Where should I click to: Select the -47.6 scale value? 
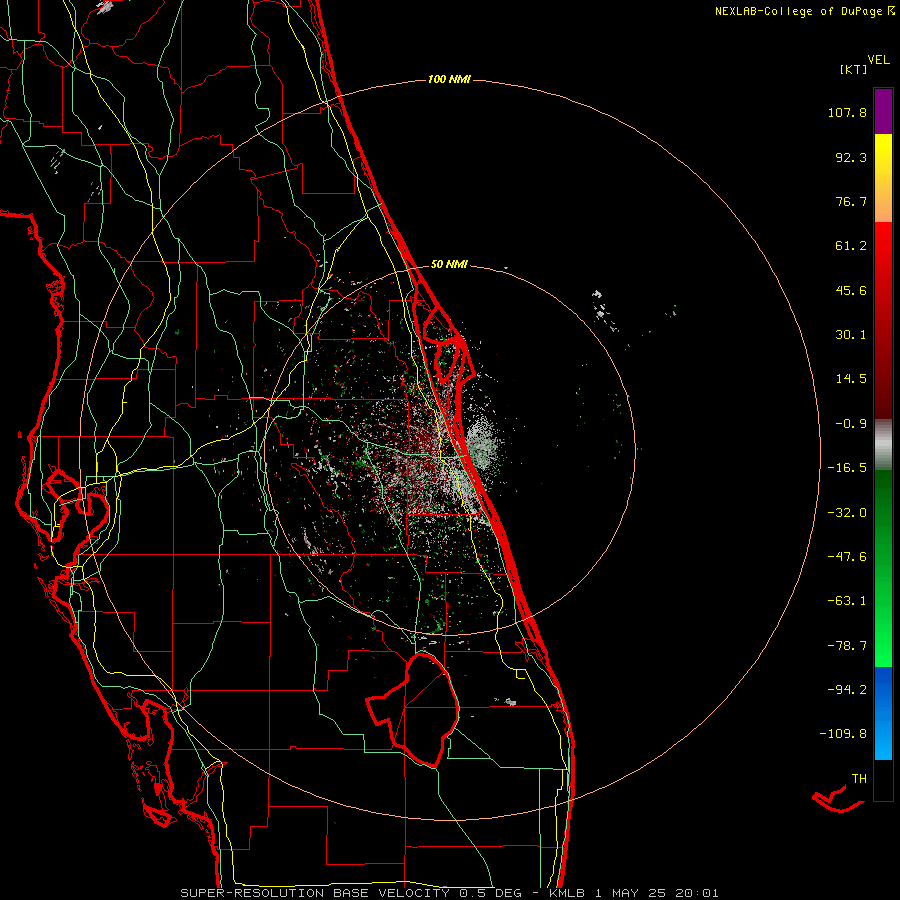[x=847, y=557]
